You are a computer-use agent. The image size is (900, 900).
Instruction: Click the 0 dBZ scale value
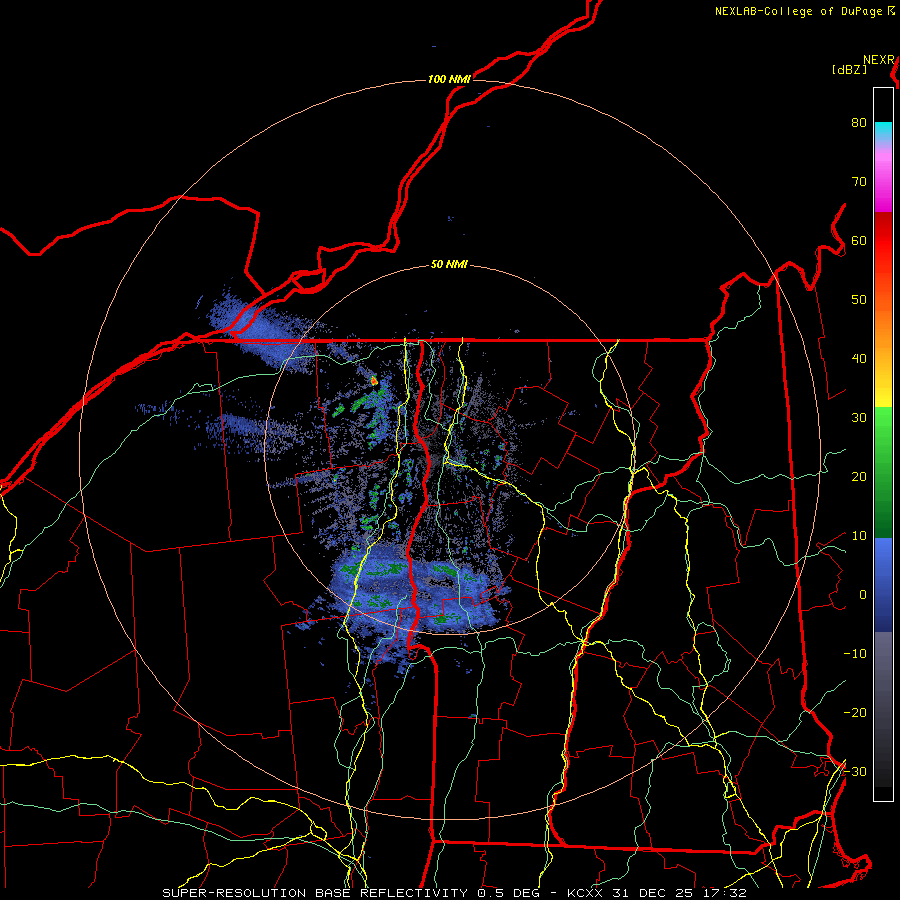[863, 595]
